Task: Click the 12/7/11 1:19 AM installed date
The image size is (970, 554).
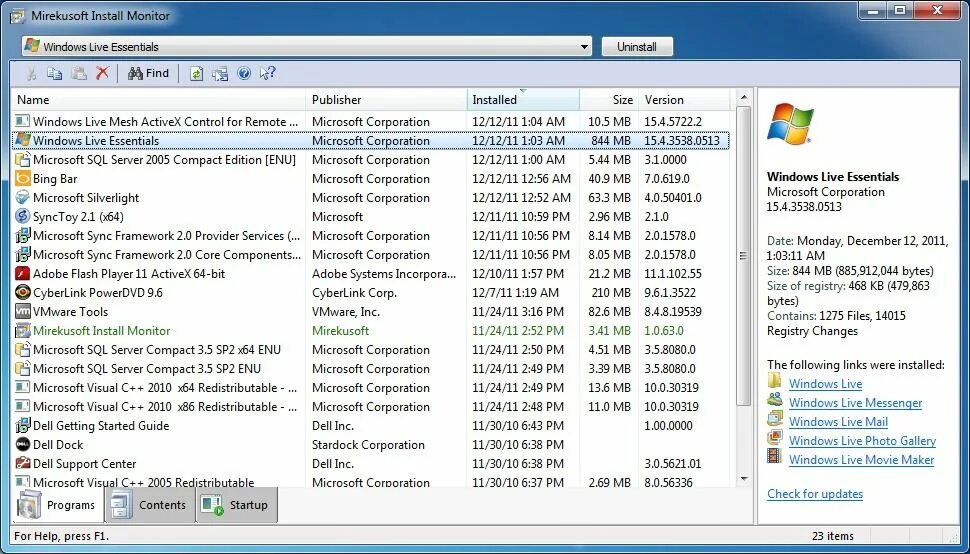Action: coord(515,293)
